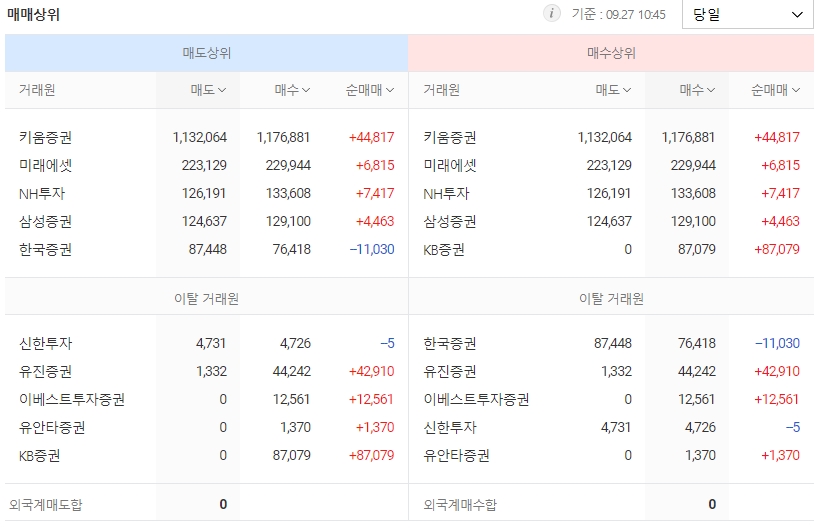Click 미래에셋 in the 매수상위 list
Viewport: 818px width, 528px height.
click(450, 165)
